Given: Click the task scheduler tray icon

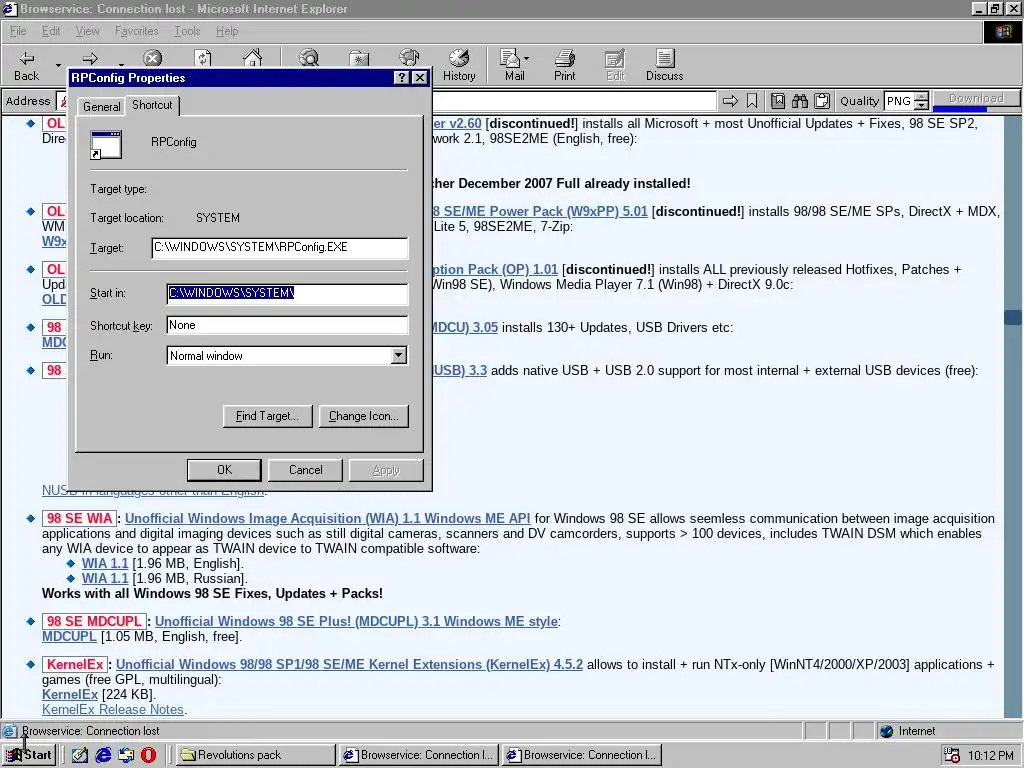Looking at the screenshot, I should [952, 756].
